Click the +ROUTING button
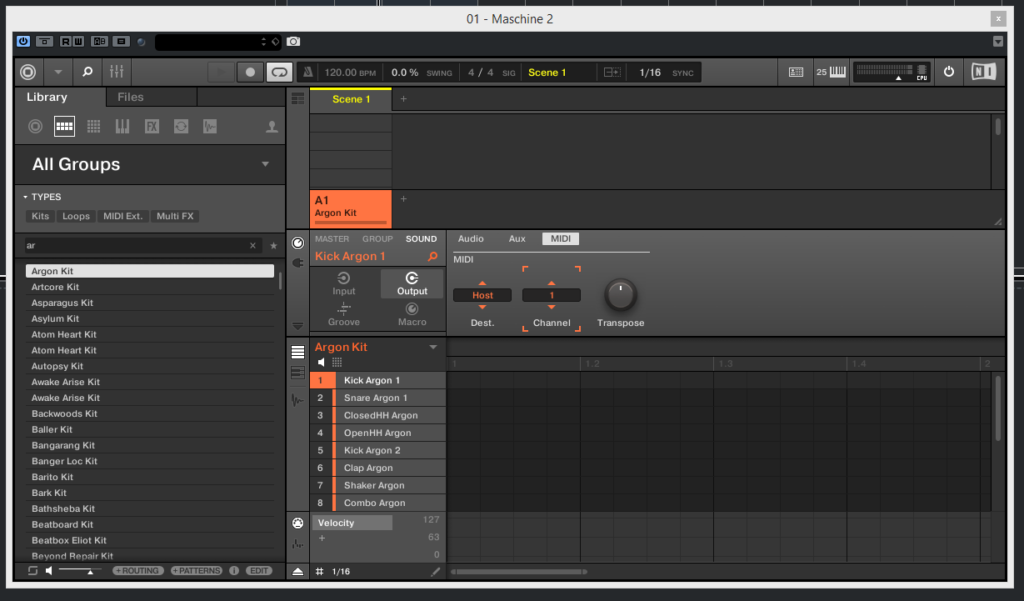Screen dimensions: 1024x601 click(x=137, y=571)
